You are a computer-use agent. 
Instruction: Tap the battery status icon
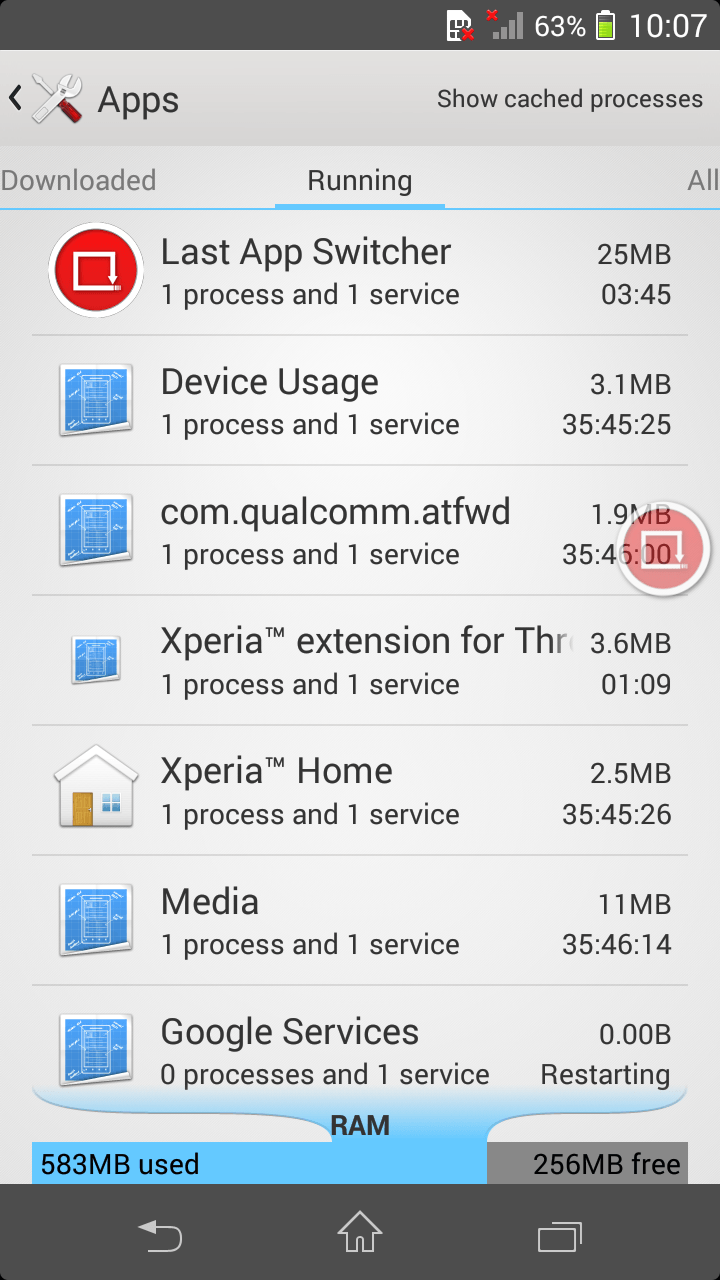click(605, 25)
